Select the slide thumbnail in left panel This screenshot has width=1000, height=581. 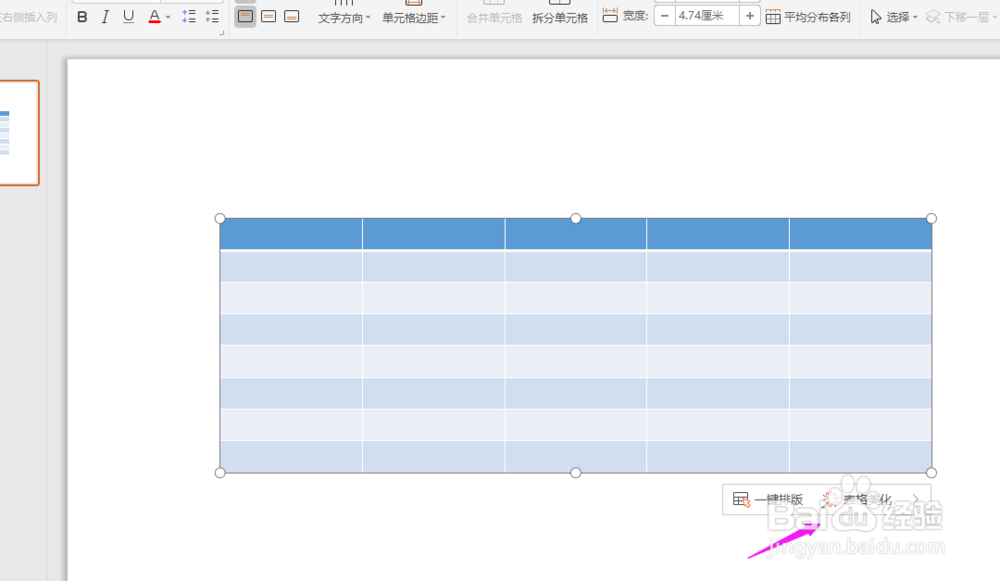(x=20, y=131)
